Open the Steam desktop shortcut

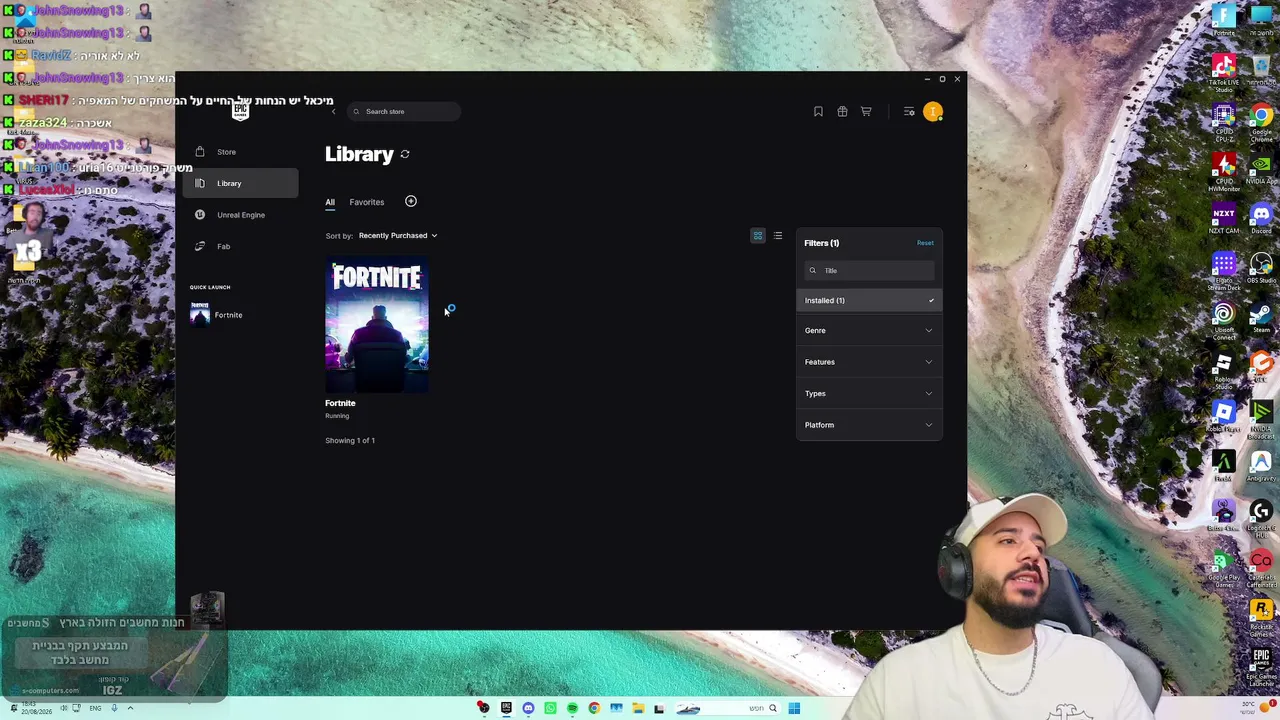tap(1261, 318)
